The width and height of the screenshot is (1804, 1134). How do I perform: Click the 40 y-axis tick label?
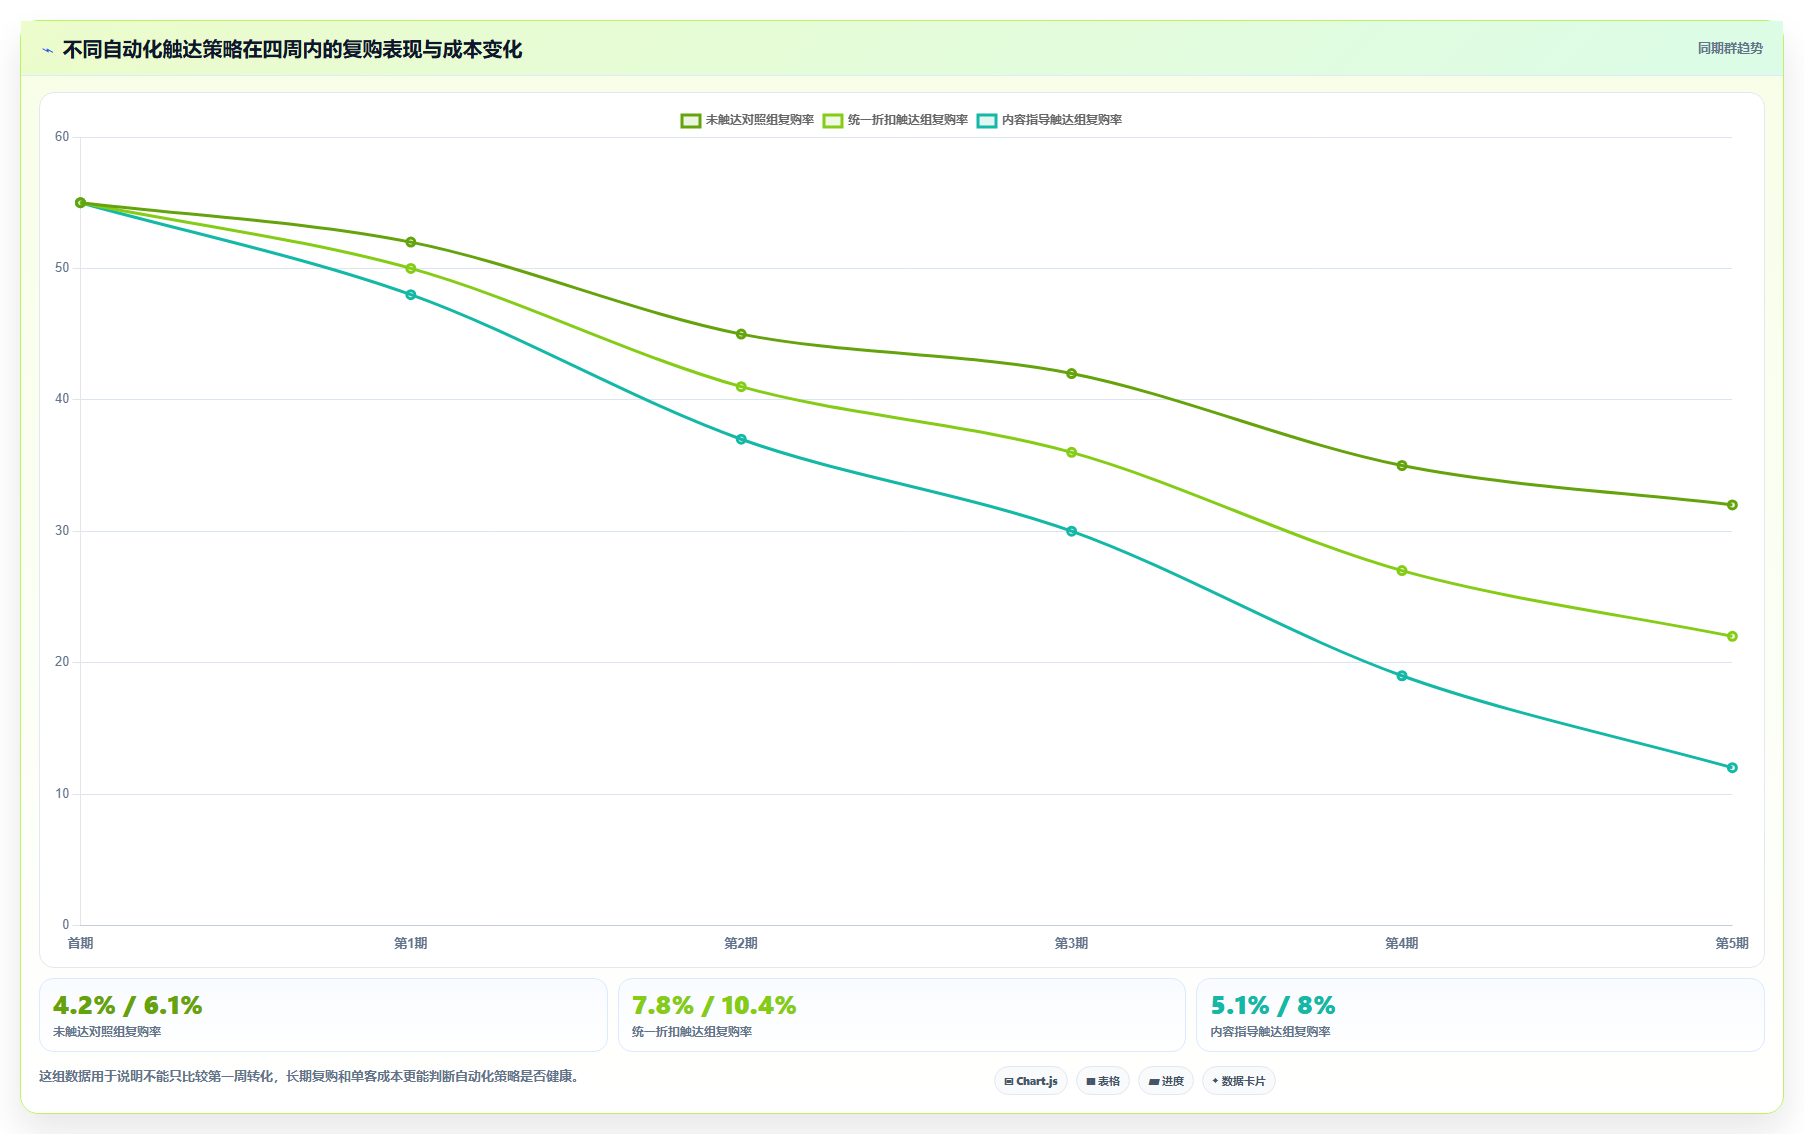pos(62,399)
